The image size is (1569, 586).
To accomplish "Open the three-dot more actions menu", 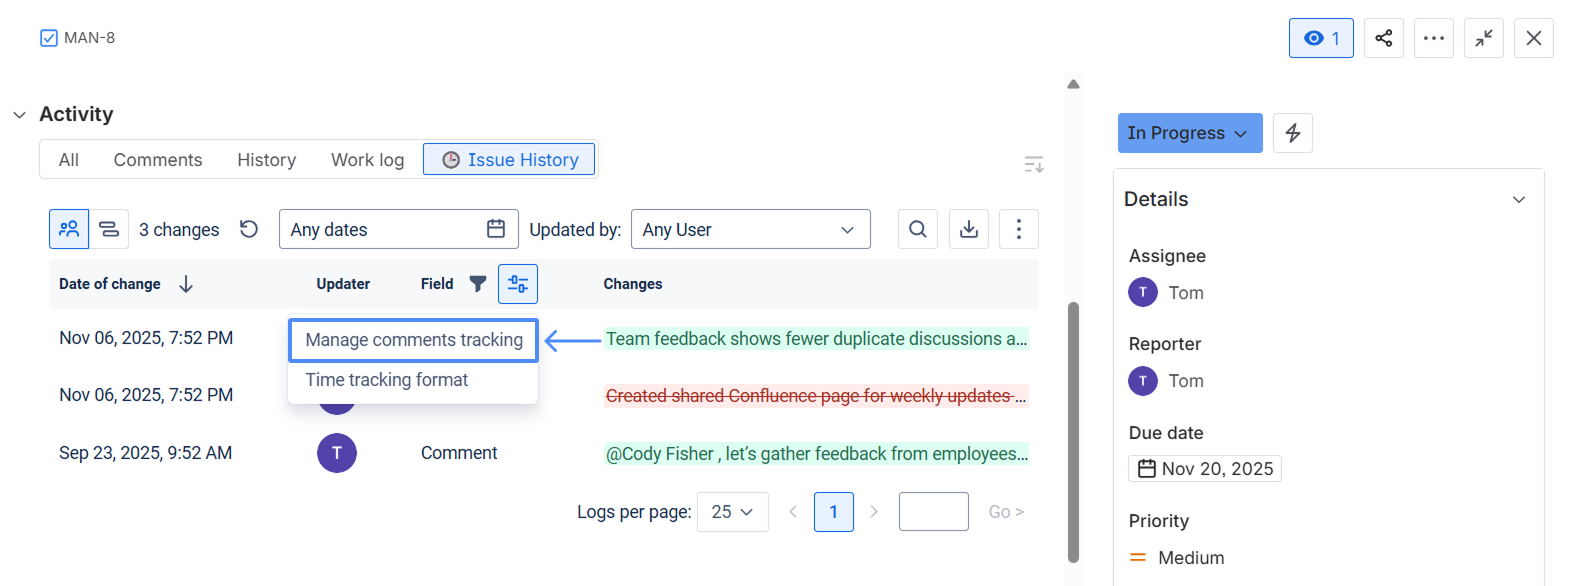I will point(1433,38).
